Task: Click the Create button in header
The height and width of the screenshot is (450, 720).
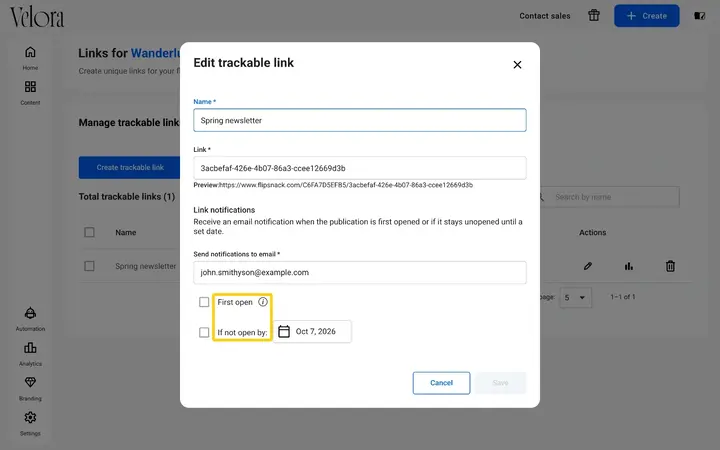Action: point(647,16)
